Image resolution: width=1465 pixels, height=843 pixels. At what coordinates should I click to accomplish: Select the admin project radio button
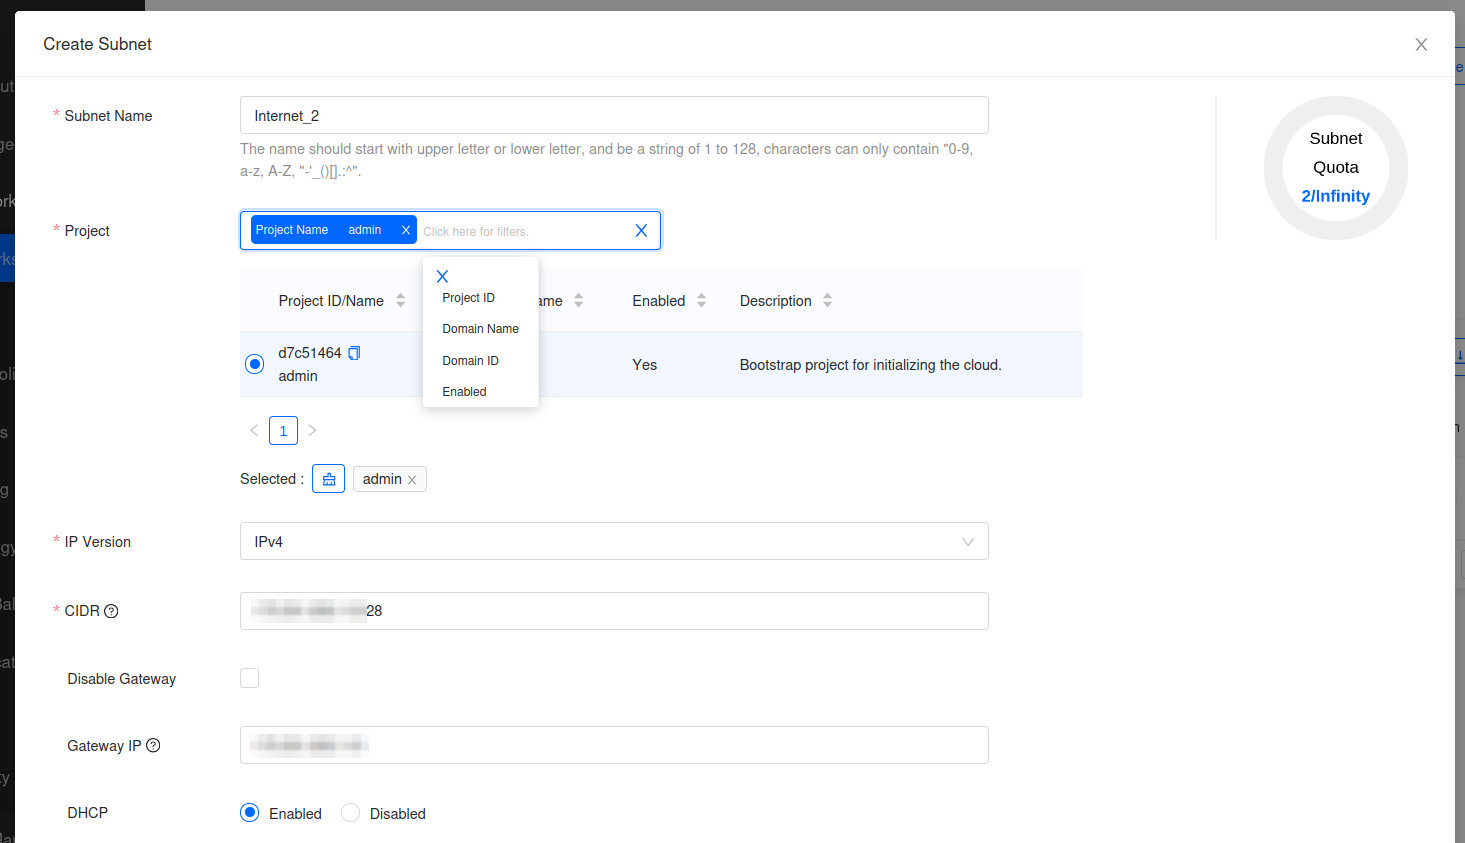[x=254, y=364]
